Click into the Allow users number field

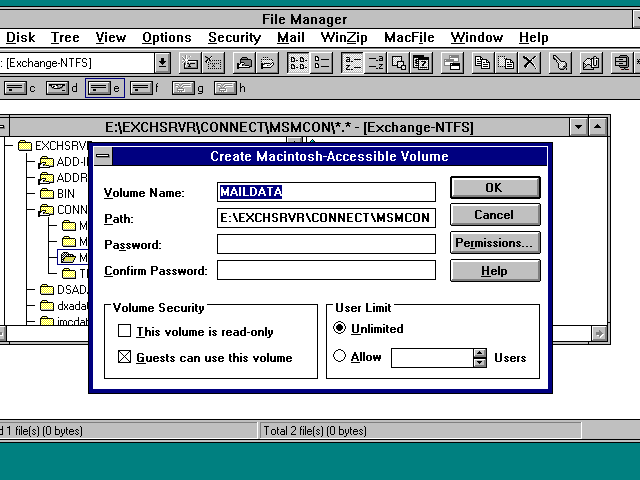click(x=432, y=358)
